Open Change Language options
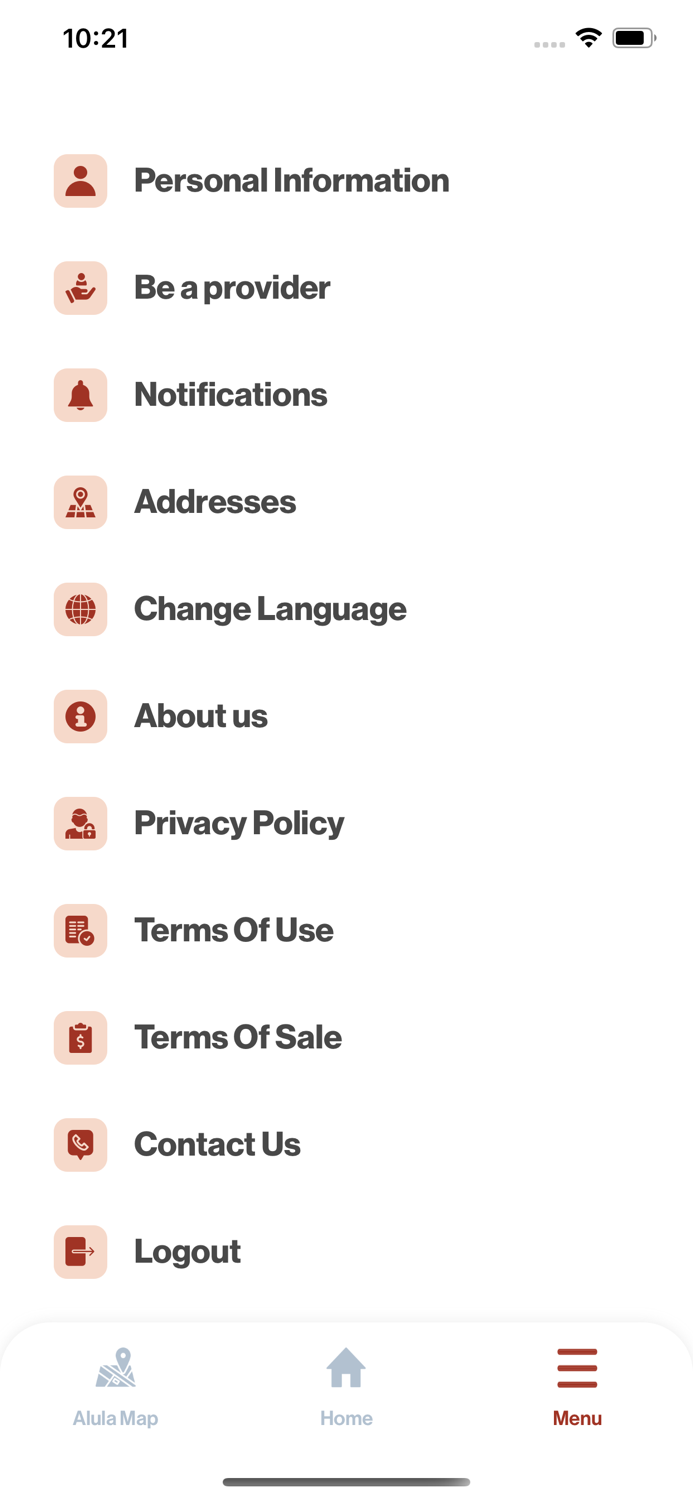Image resolution: width=693 pixels, height=1500 pixels. 270,609
